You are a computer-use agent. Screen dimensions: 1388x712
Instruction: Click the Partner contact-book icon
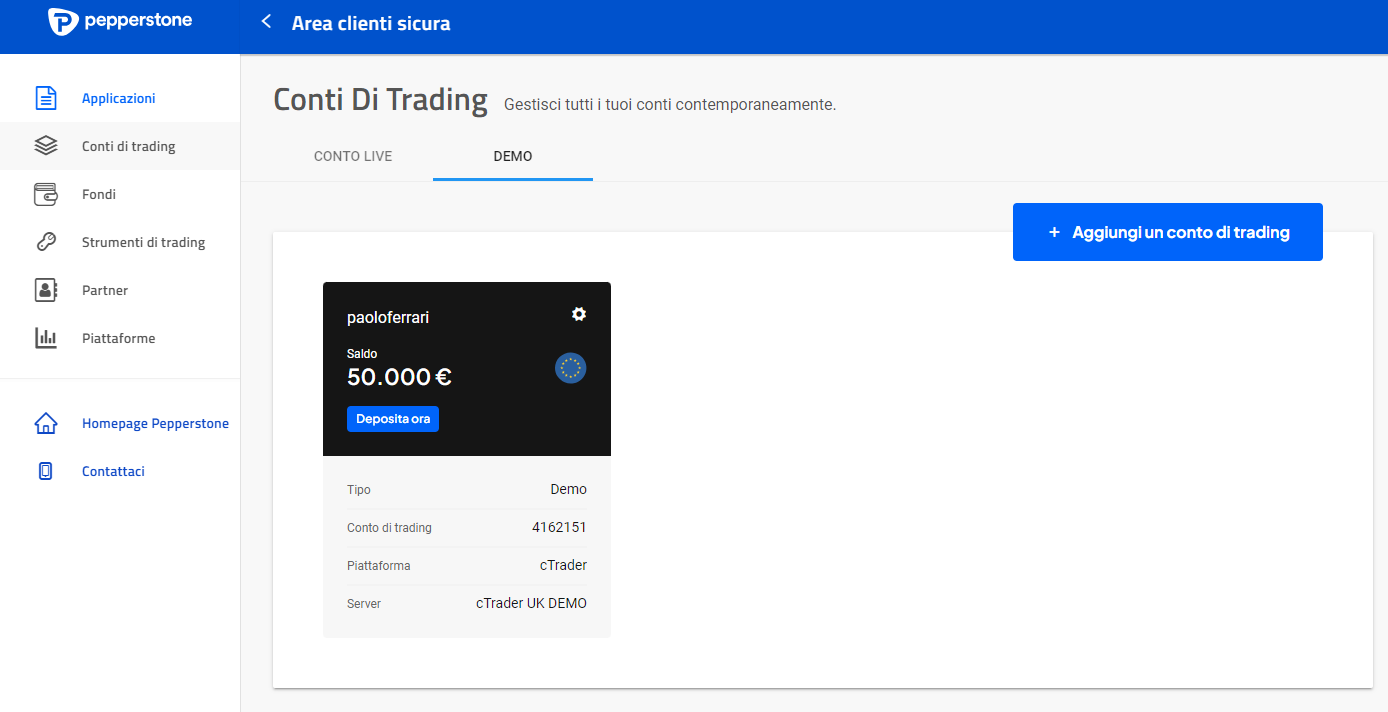pyautogui.click(x=46, y=290)
